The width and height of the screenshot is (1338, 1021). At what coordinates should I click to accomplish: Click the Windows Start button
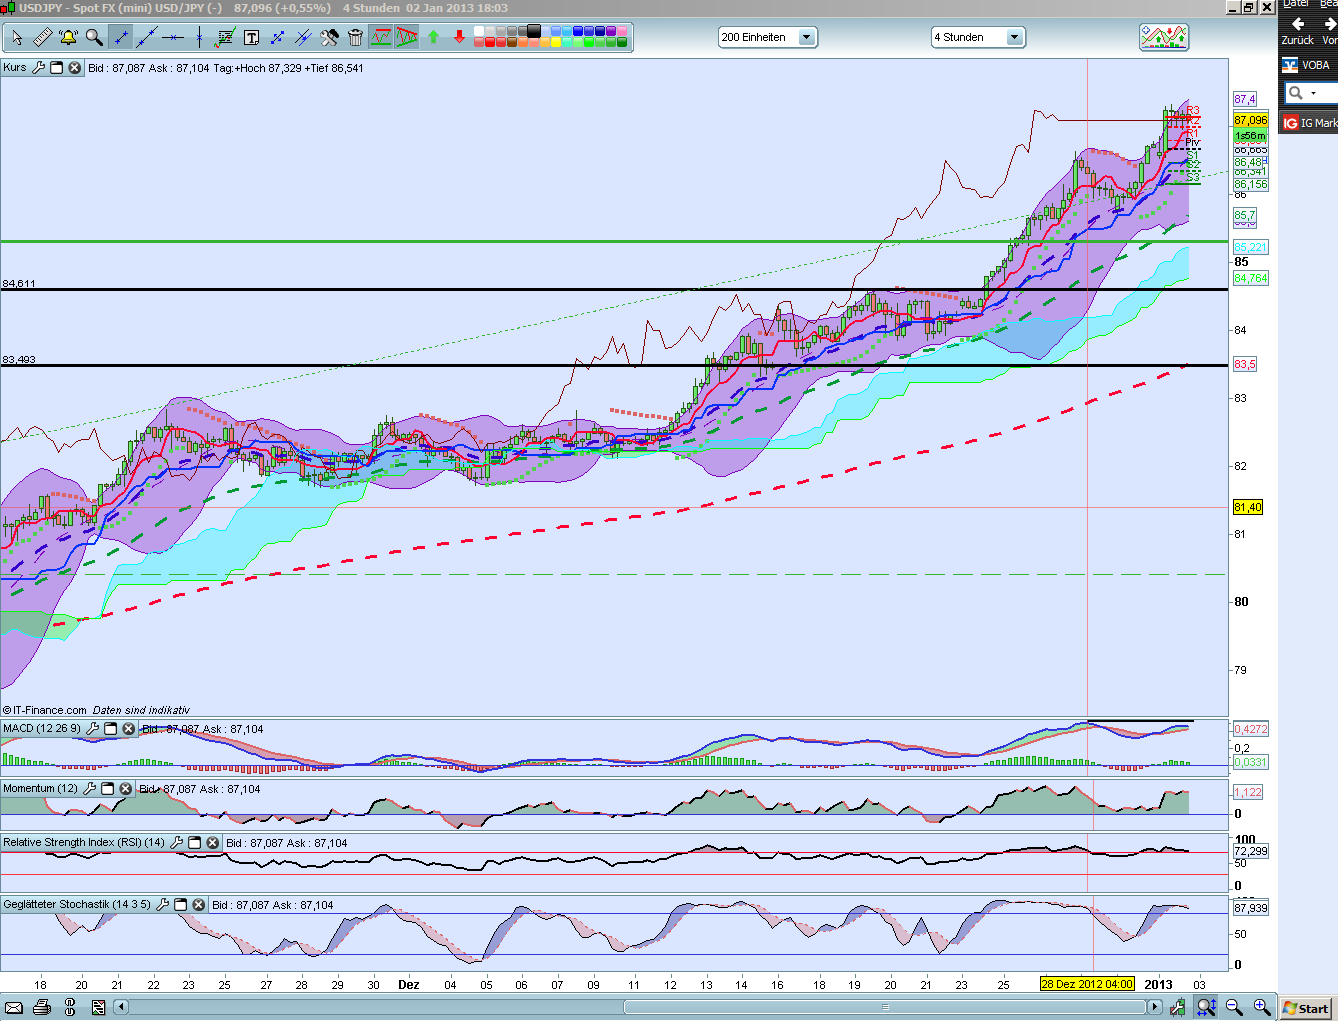pyautogui.click(x=1306, y=1008)
